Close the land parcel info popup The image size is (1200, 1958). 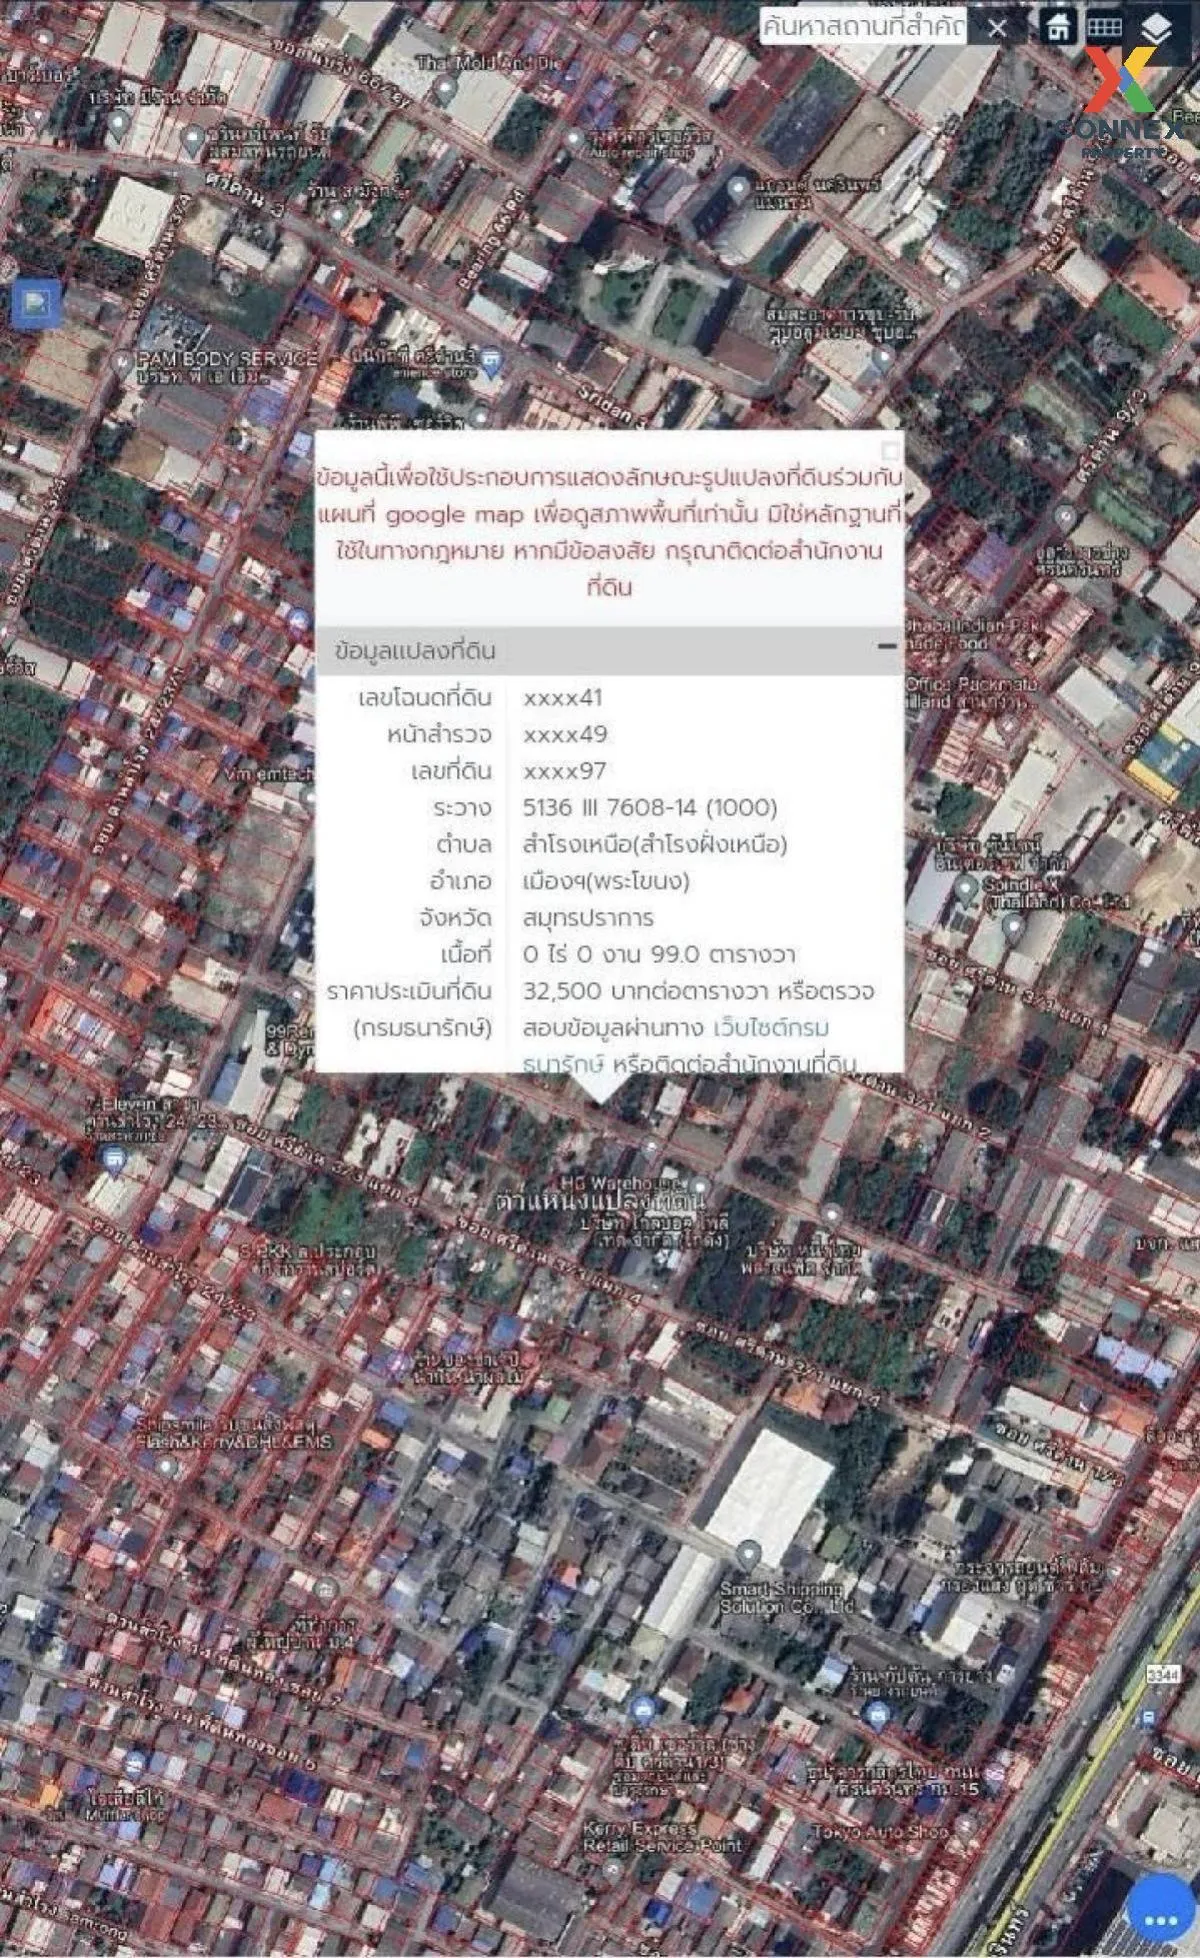pos(890,451)
